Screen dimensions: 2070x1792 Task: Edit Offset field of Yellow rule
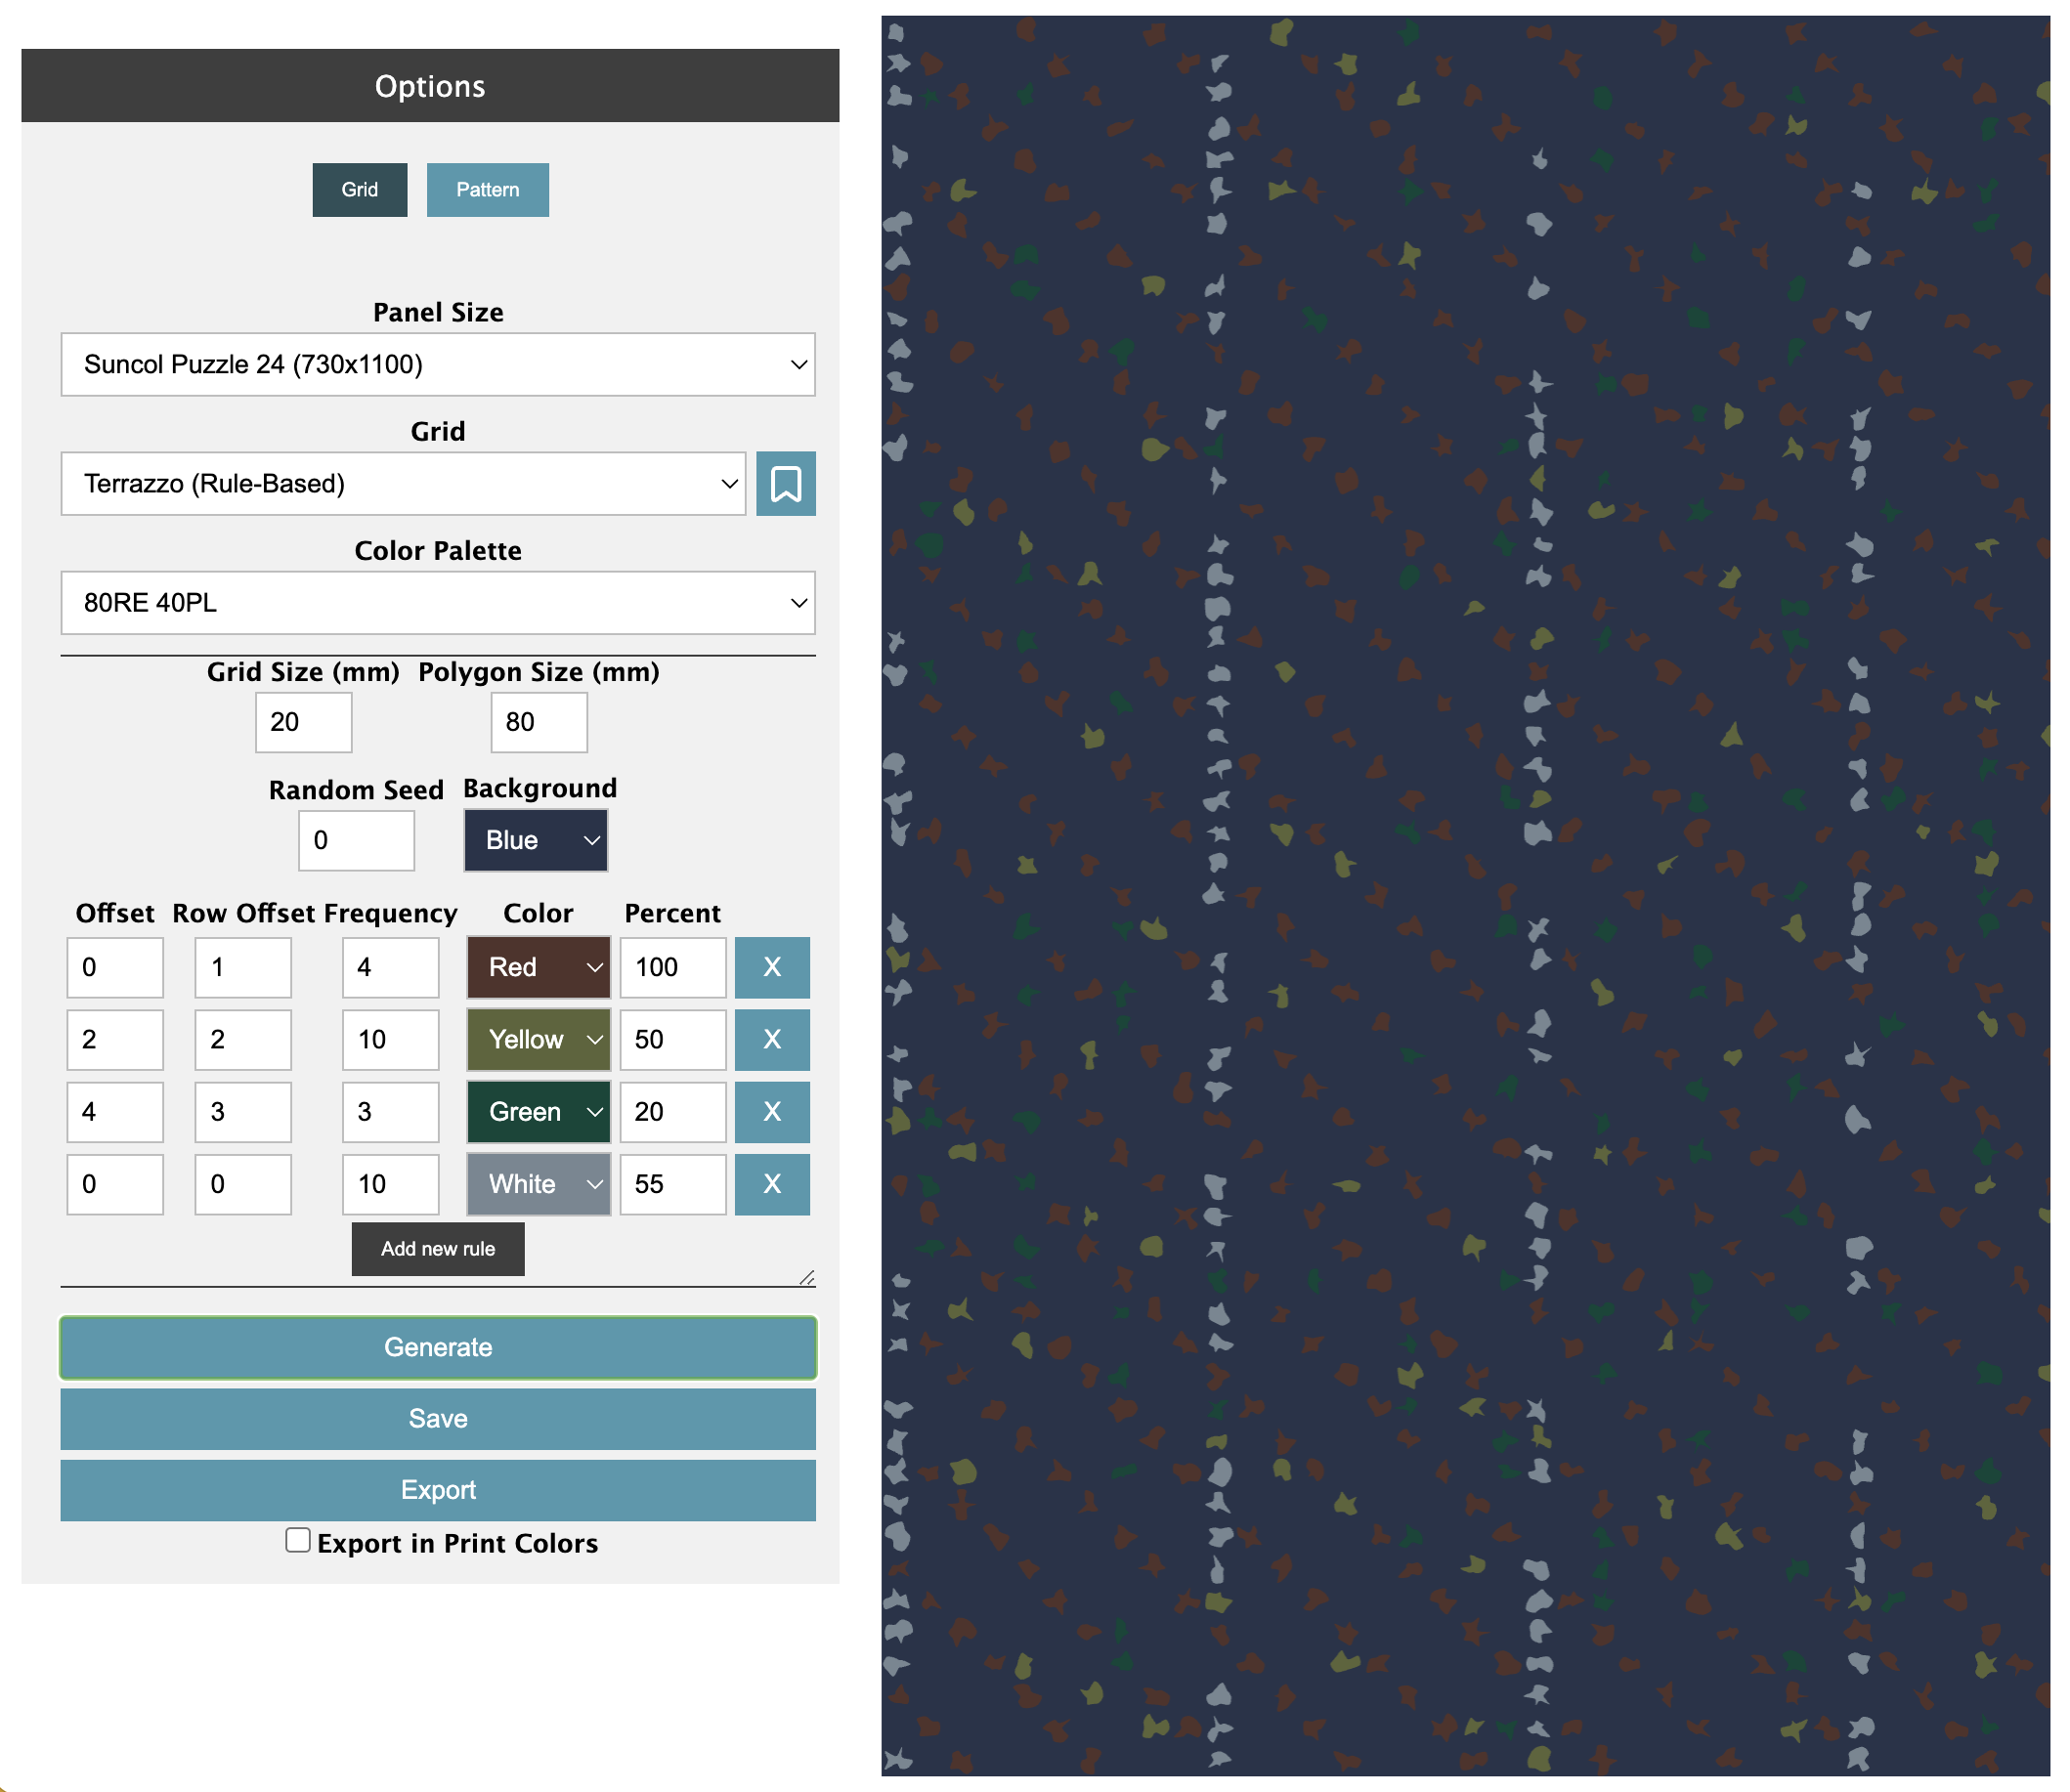point(115,1039)
